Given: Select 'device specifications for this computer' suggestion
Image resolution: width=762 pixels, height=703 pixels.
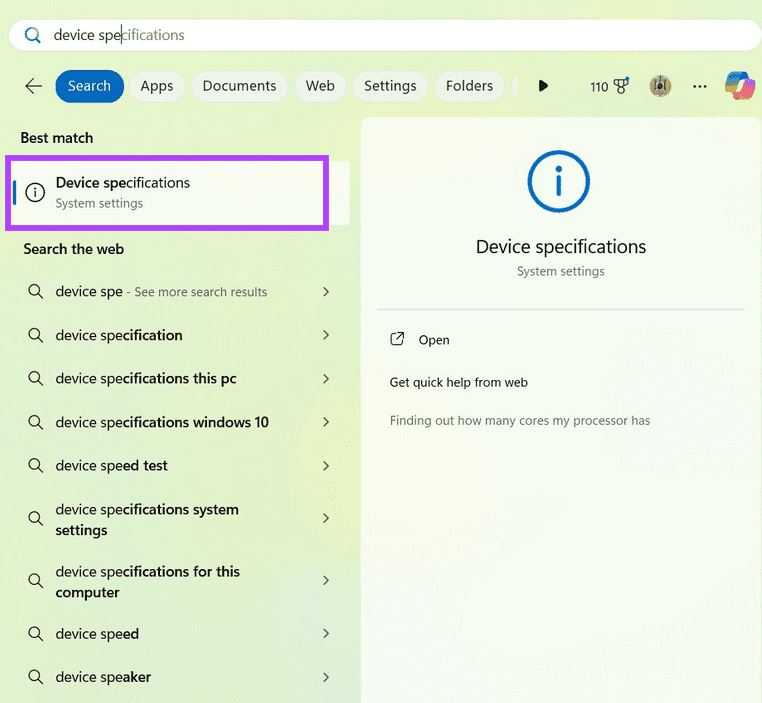Looking at the screenshot, I should coord(147,582).
